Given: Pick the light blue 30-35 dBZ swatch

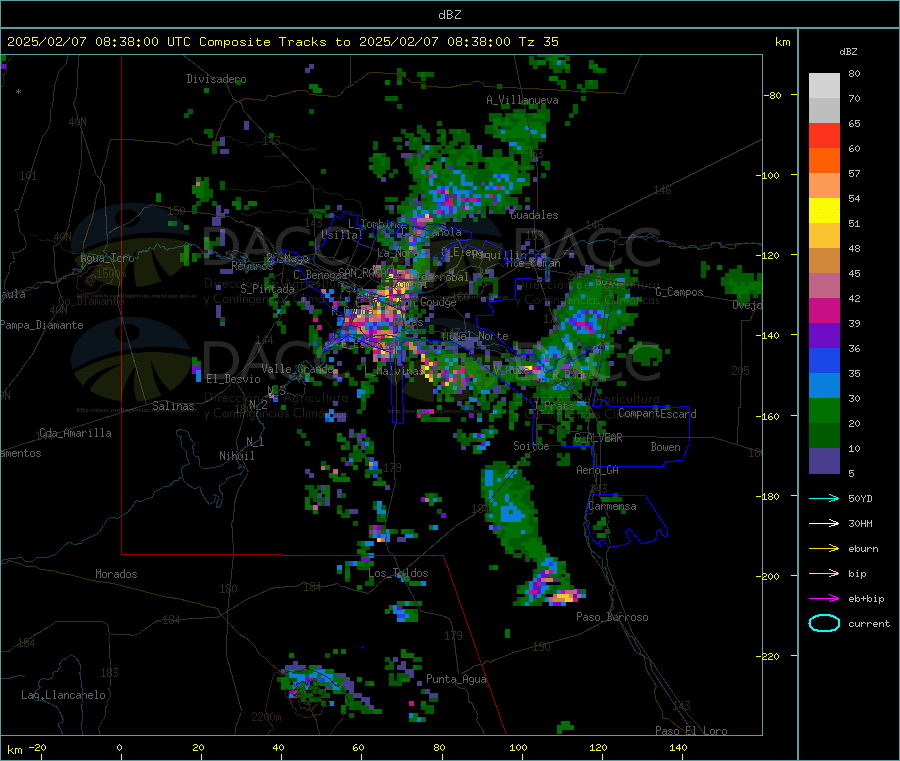Looking at the screenshot, I should coord(824,386).
